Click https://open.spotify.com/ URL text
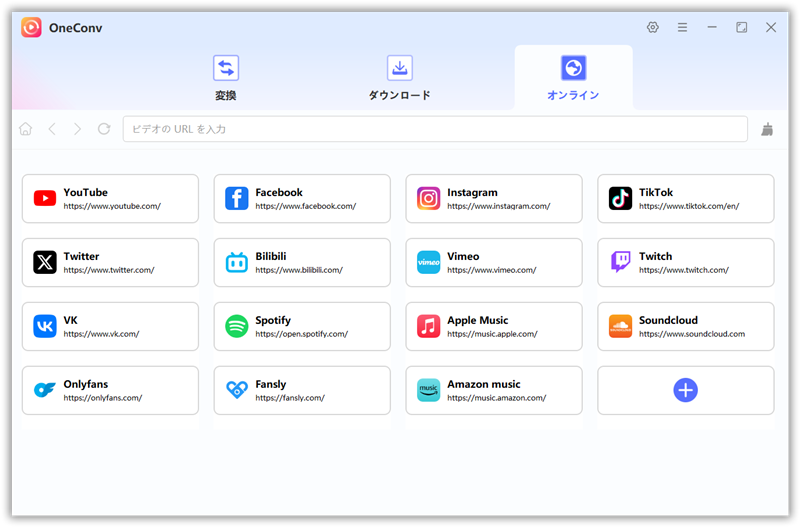Screen dimensions: 800x527 [302, 334]
